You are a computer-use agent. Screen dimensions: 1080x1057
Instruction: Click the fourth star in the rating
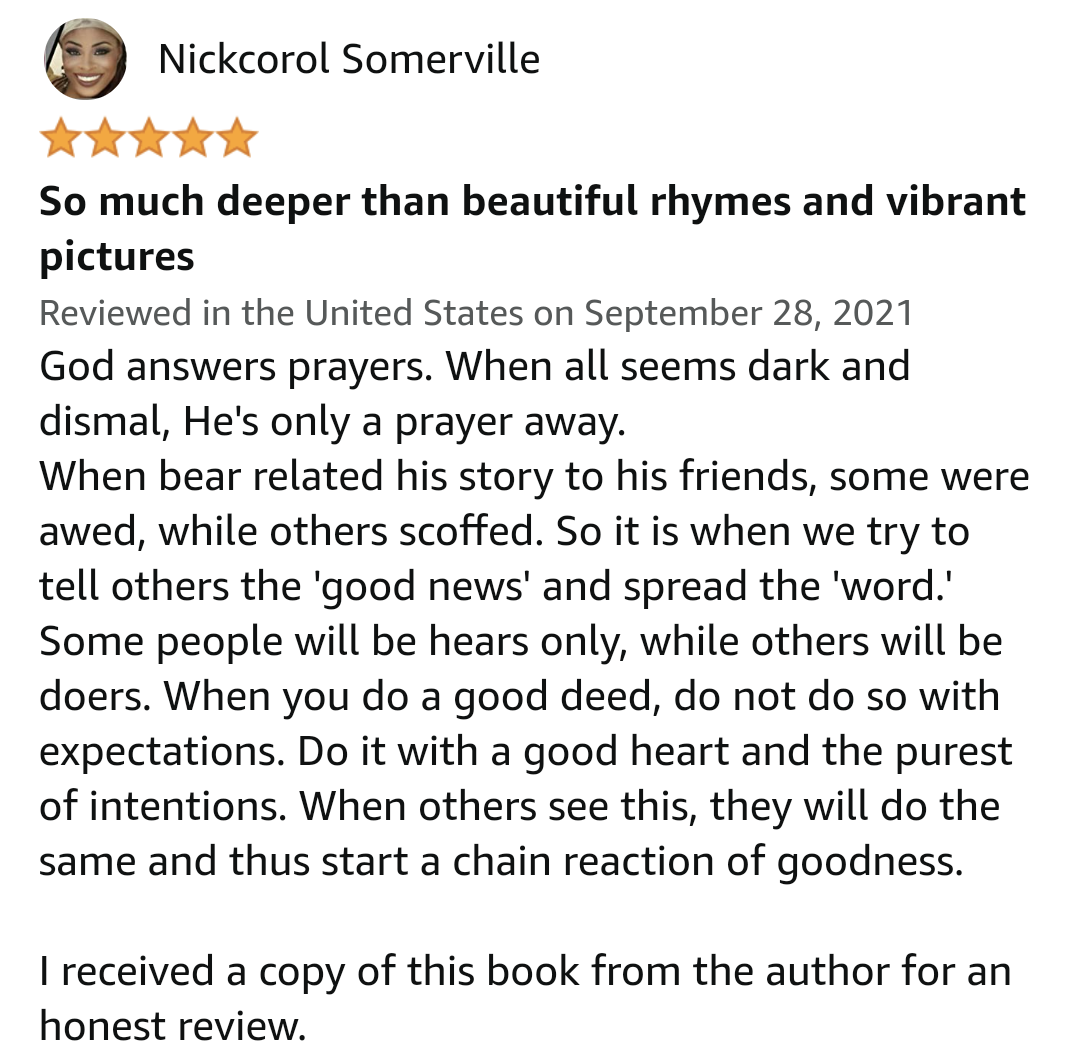click(192, 138)
